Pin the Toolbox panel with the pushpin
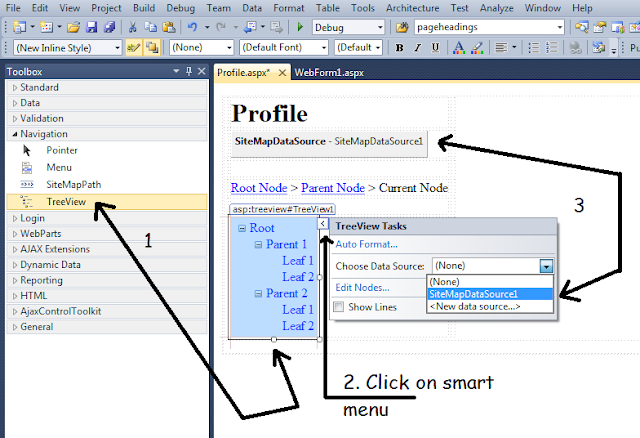Screen dimensions: 640x438 (189, 71)
